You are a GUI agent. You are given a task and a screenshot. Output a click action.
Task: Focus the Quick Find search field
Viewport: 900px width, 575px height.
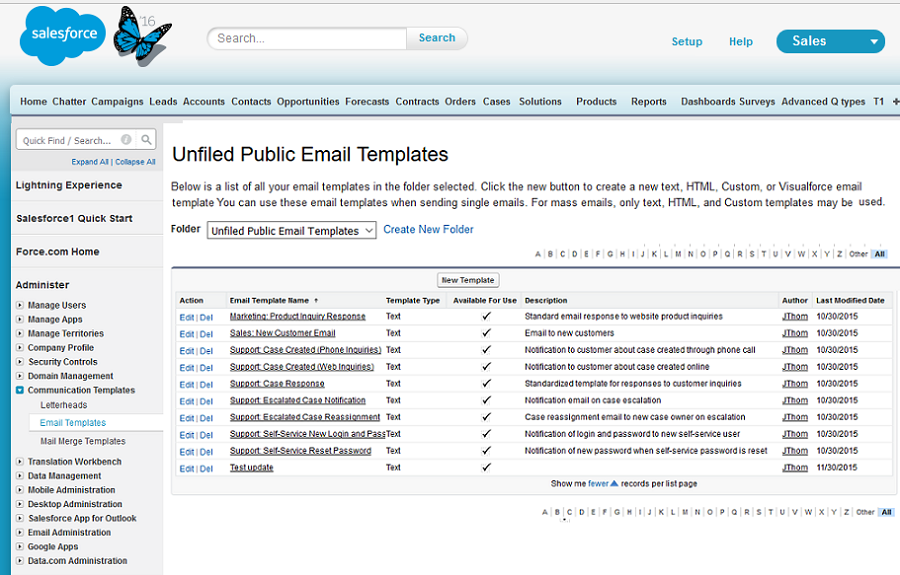69,140
